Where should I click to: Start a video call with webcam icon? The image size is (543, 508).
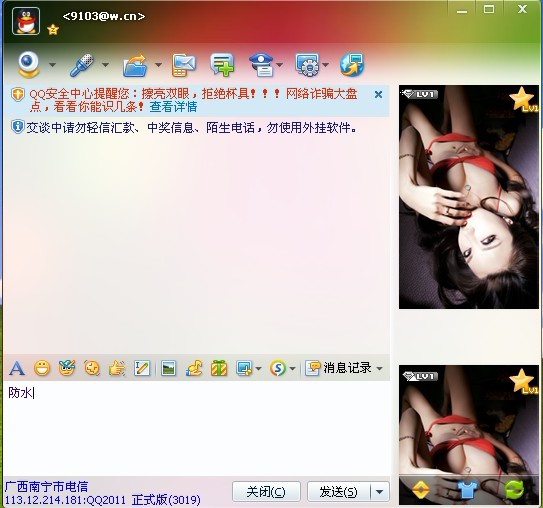click(29, 64)
